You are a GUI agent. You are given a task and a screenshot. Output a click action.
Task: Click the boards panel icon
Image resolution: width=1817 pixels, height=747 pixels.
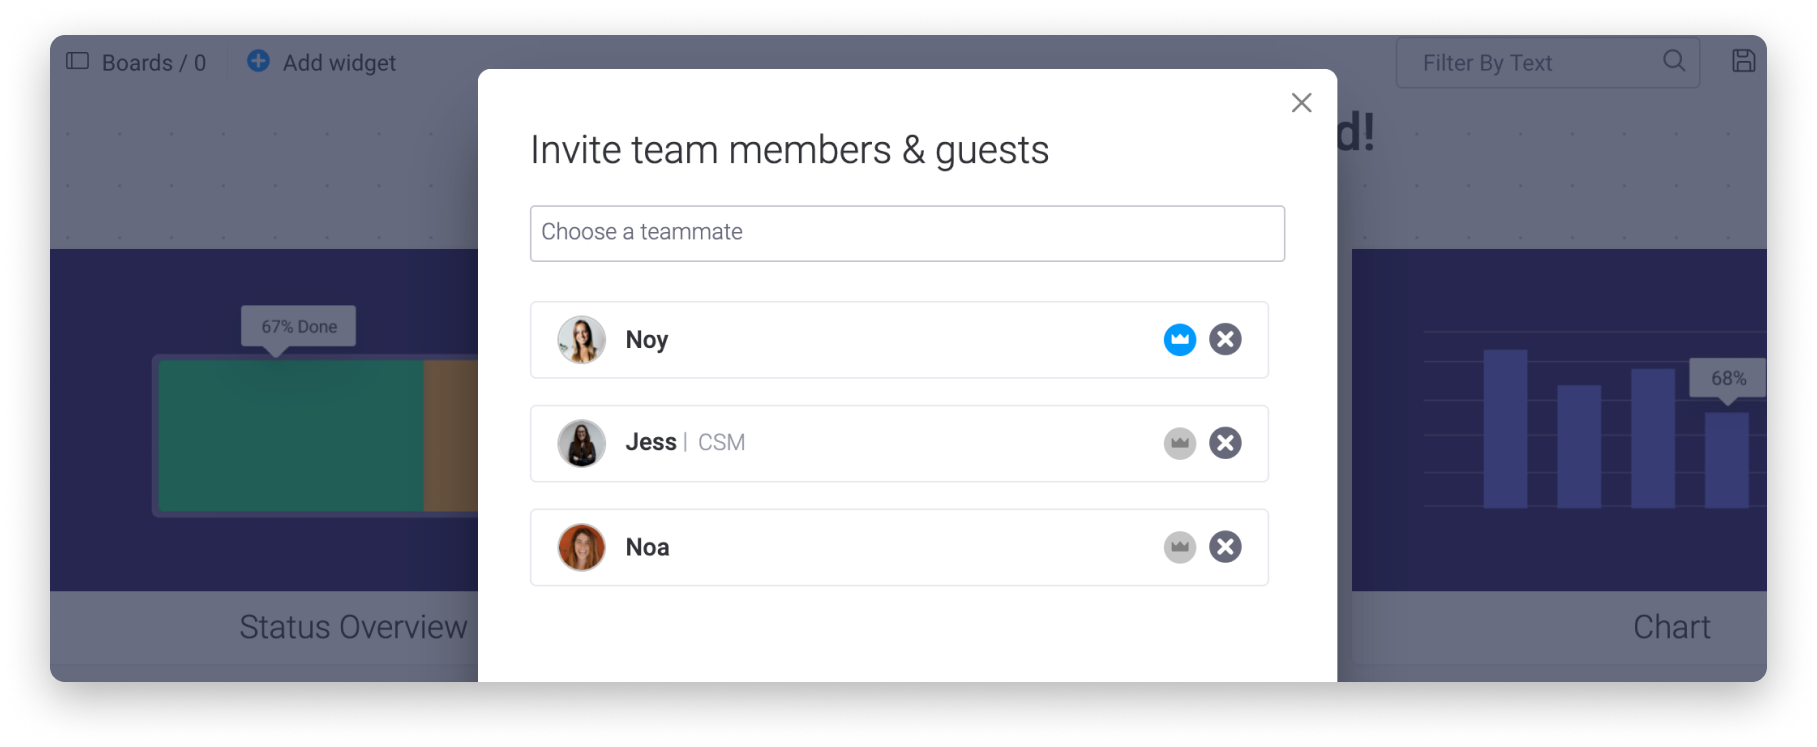(x=77, y=61)
